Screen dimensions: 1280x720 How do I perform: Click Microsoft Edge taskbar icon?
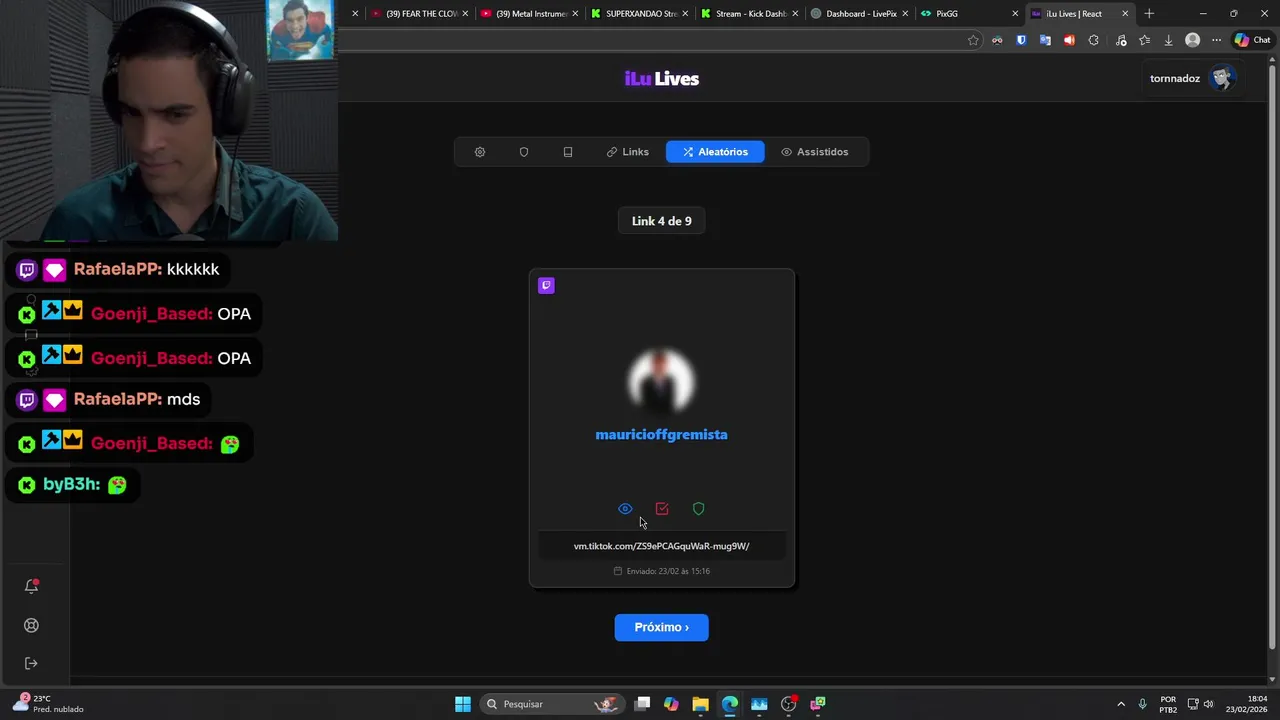point(730,704)
